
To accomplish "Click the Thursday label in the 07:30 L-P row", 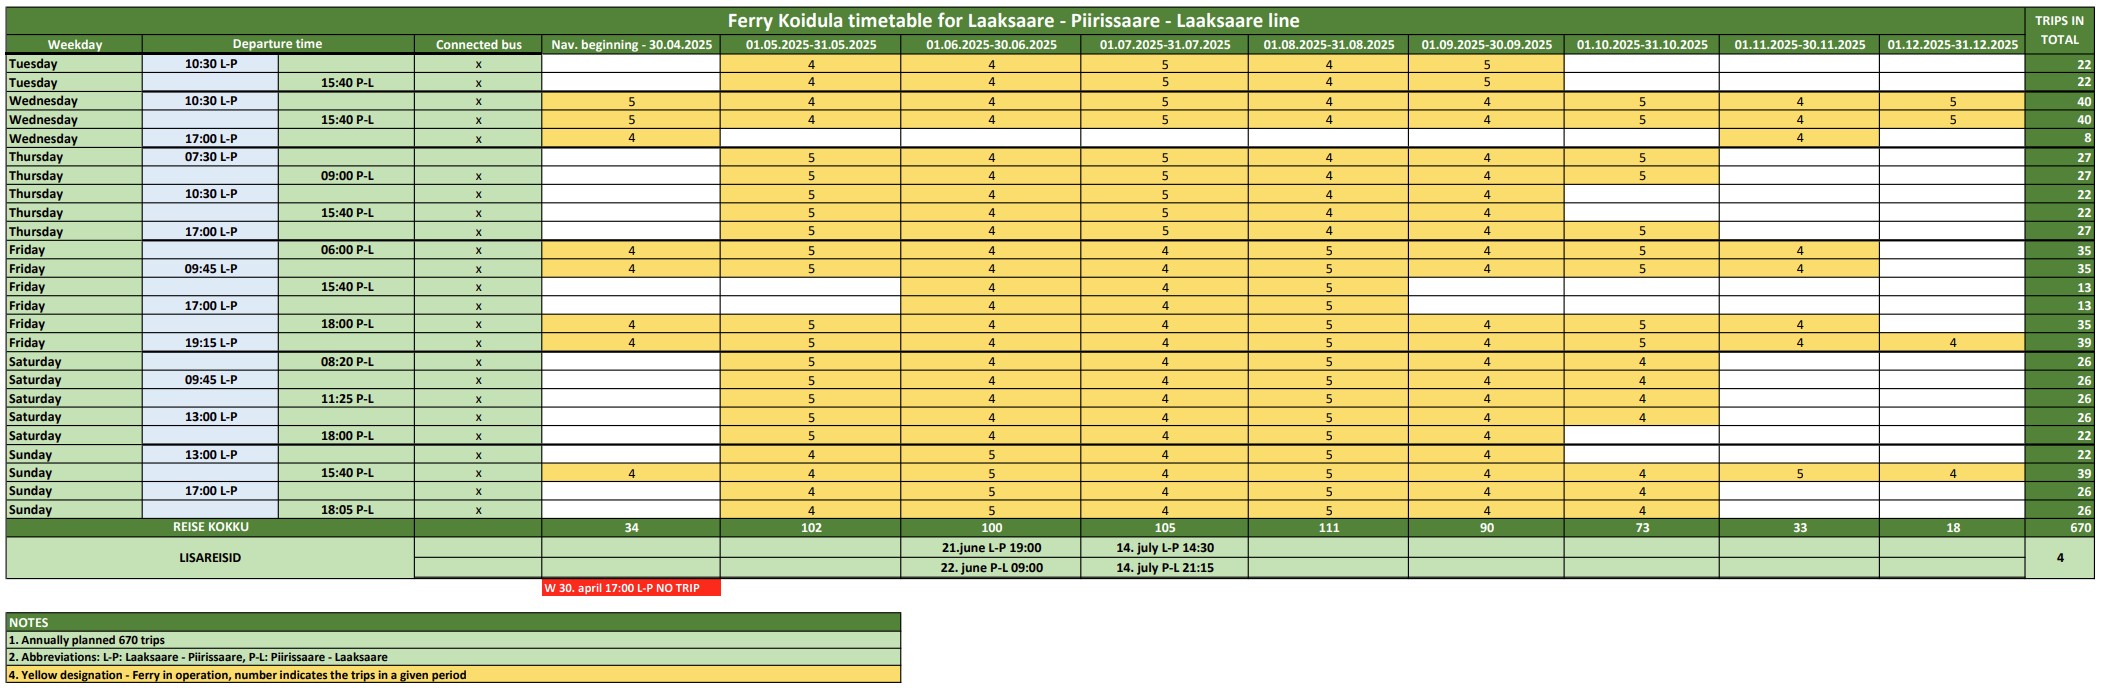I will tap(75, 157).
